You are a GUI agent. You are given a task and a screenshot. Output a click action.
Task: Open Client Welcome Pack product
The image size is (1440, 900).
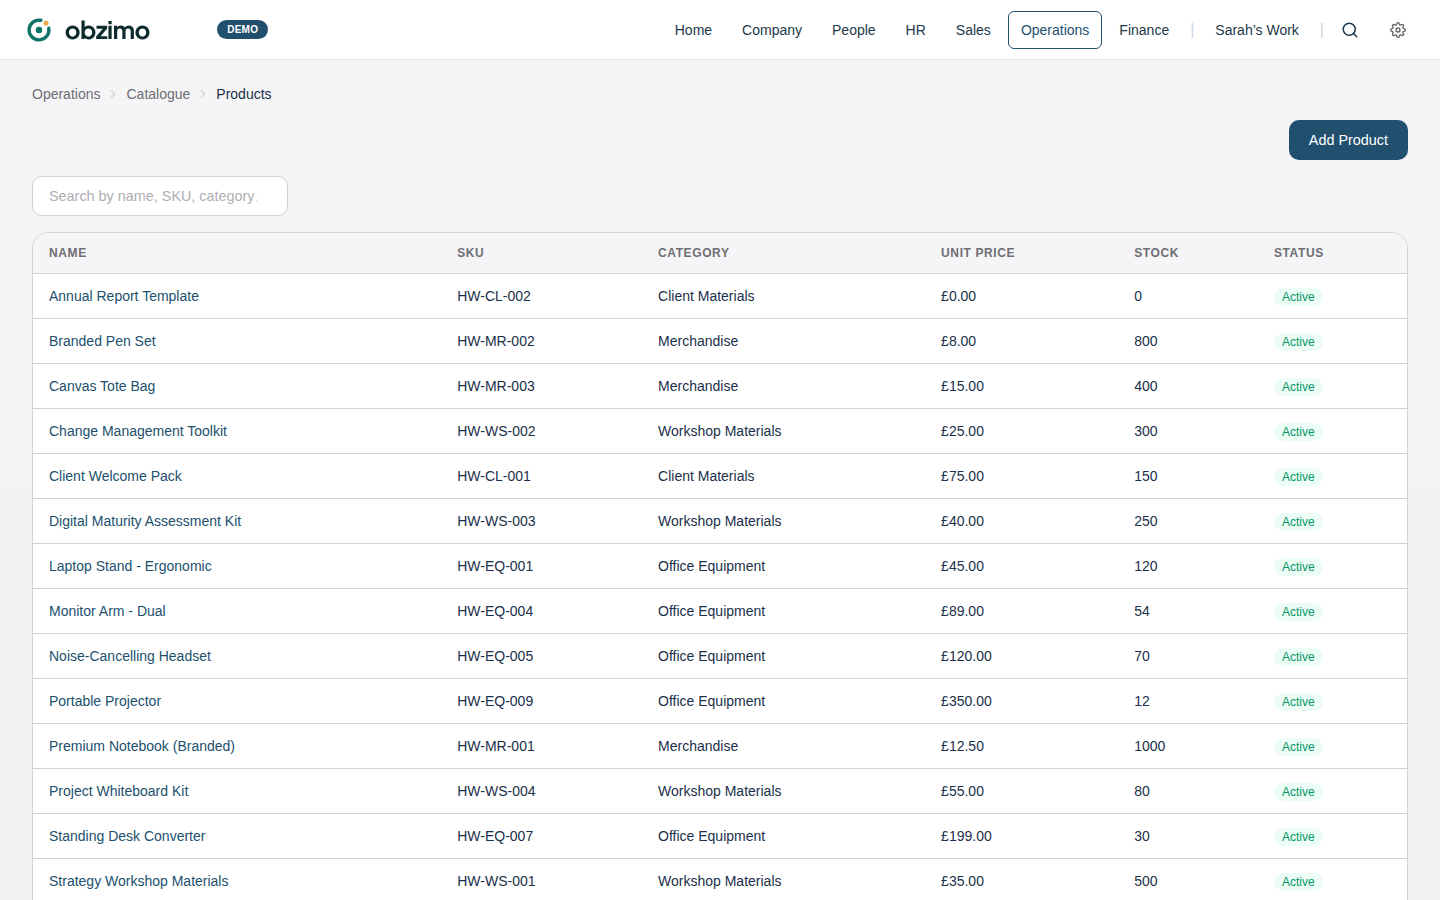click(x=115, y=476)
